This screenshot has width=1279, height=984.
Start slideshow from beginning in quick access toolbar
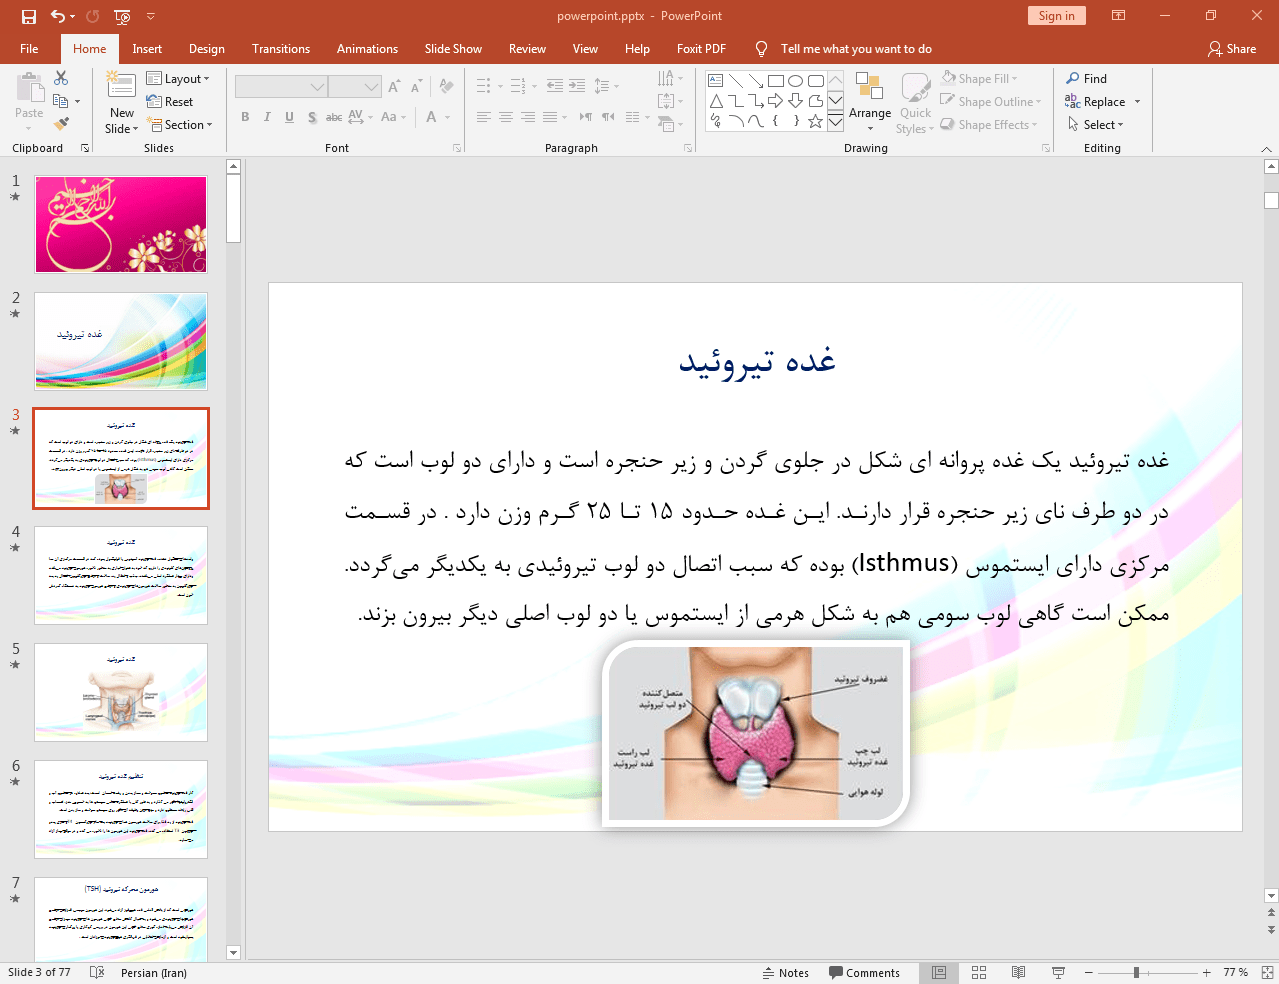click(122, 16)
